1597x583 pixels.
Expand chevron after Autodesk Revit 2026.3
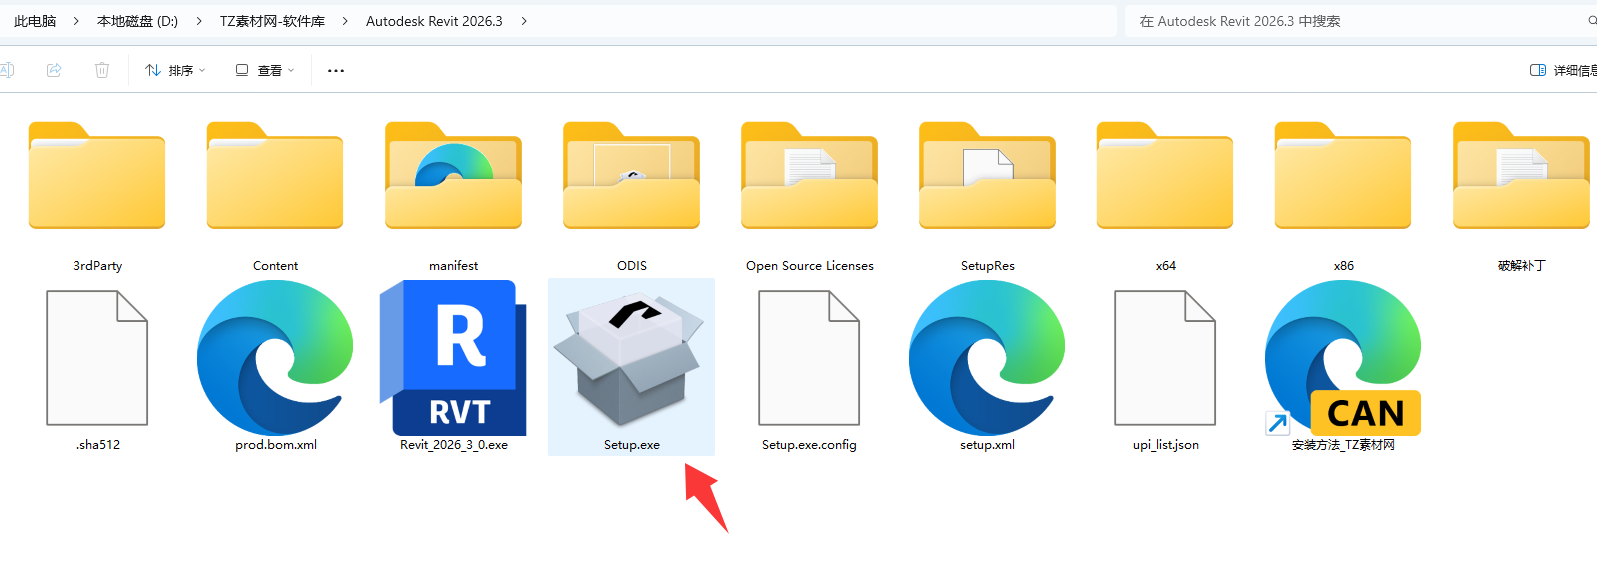point(524,21)
